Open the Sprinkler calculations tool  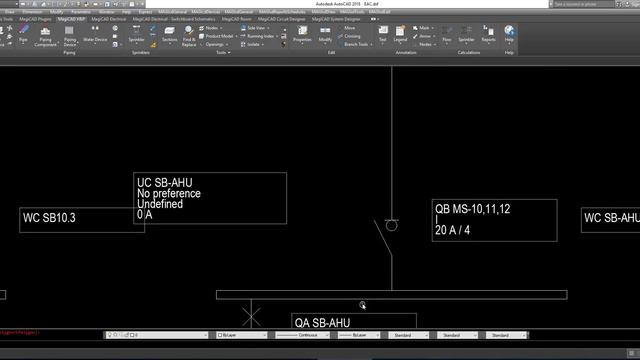tap(466, 34)
